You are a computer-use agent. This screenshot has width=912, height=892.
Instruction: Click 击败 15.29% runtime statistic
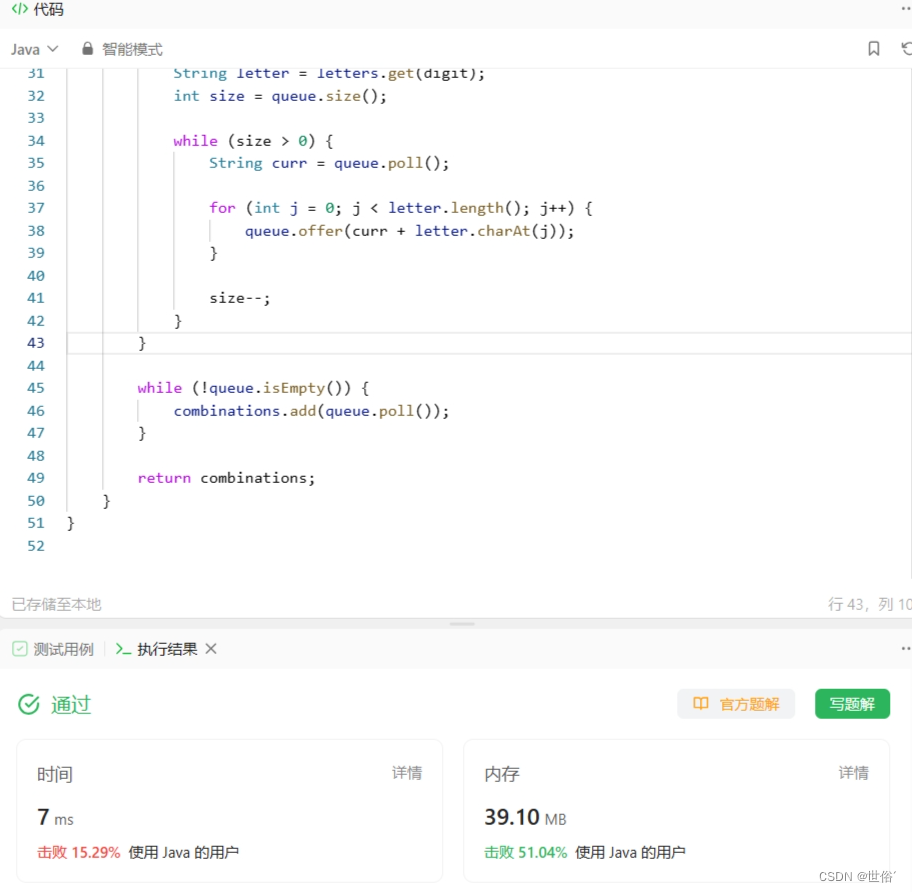click(x=79, y=853)
